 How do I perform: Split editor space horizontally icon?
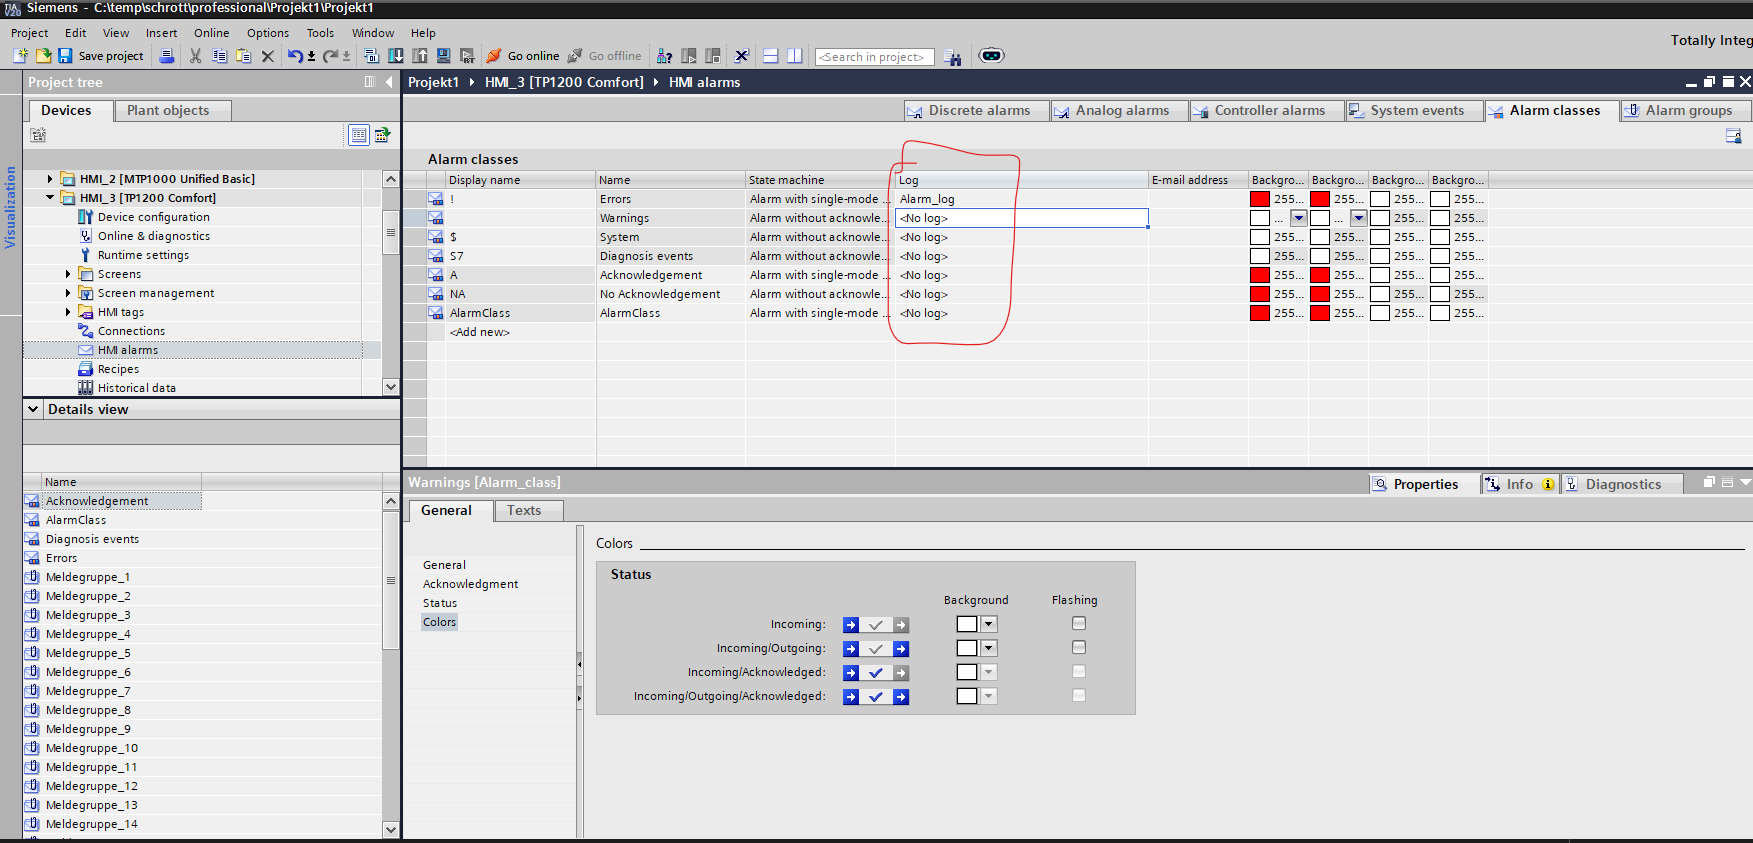[771, 56]
